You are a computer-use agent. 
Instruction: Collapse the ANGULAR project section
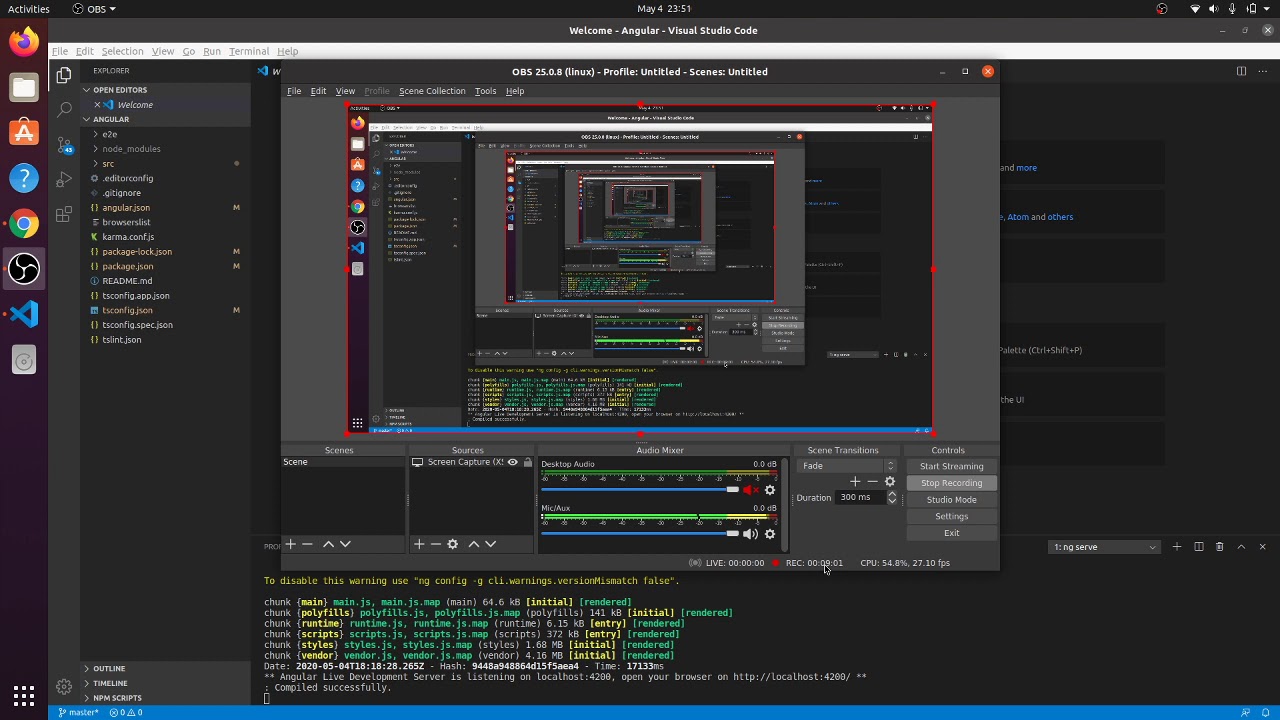click(165, 119)
